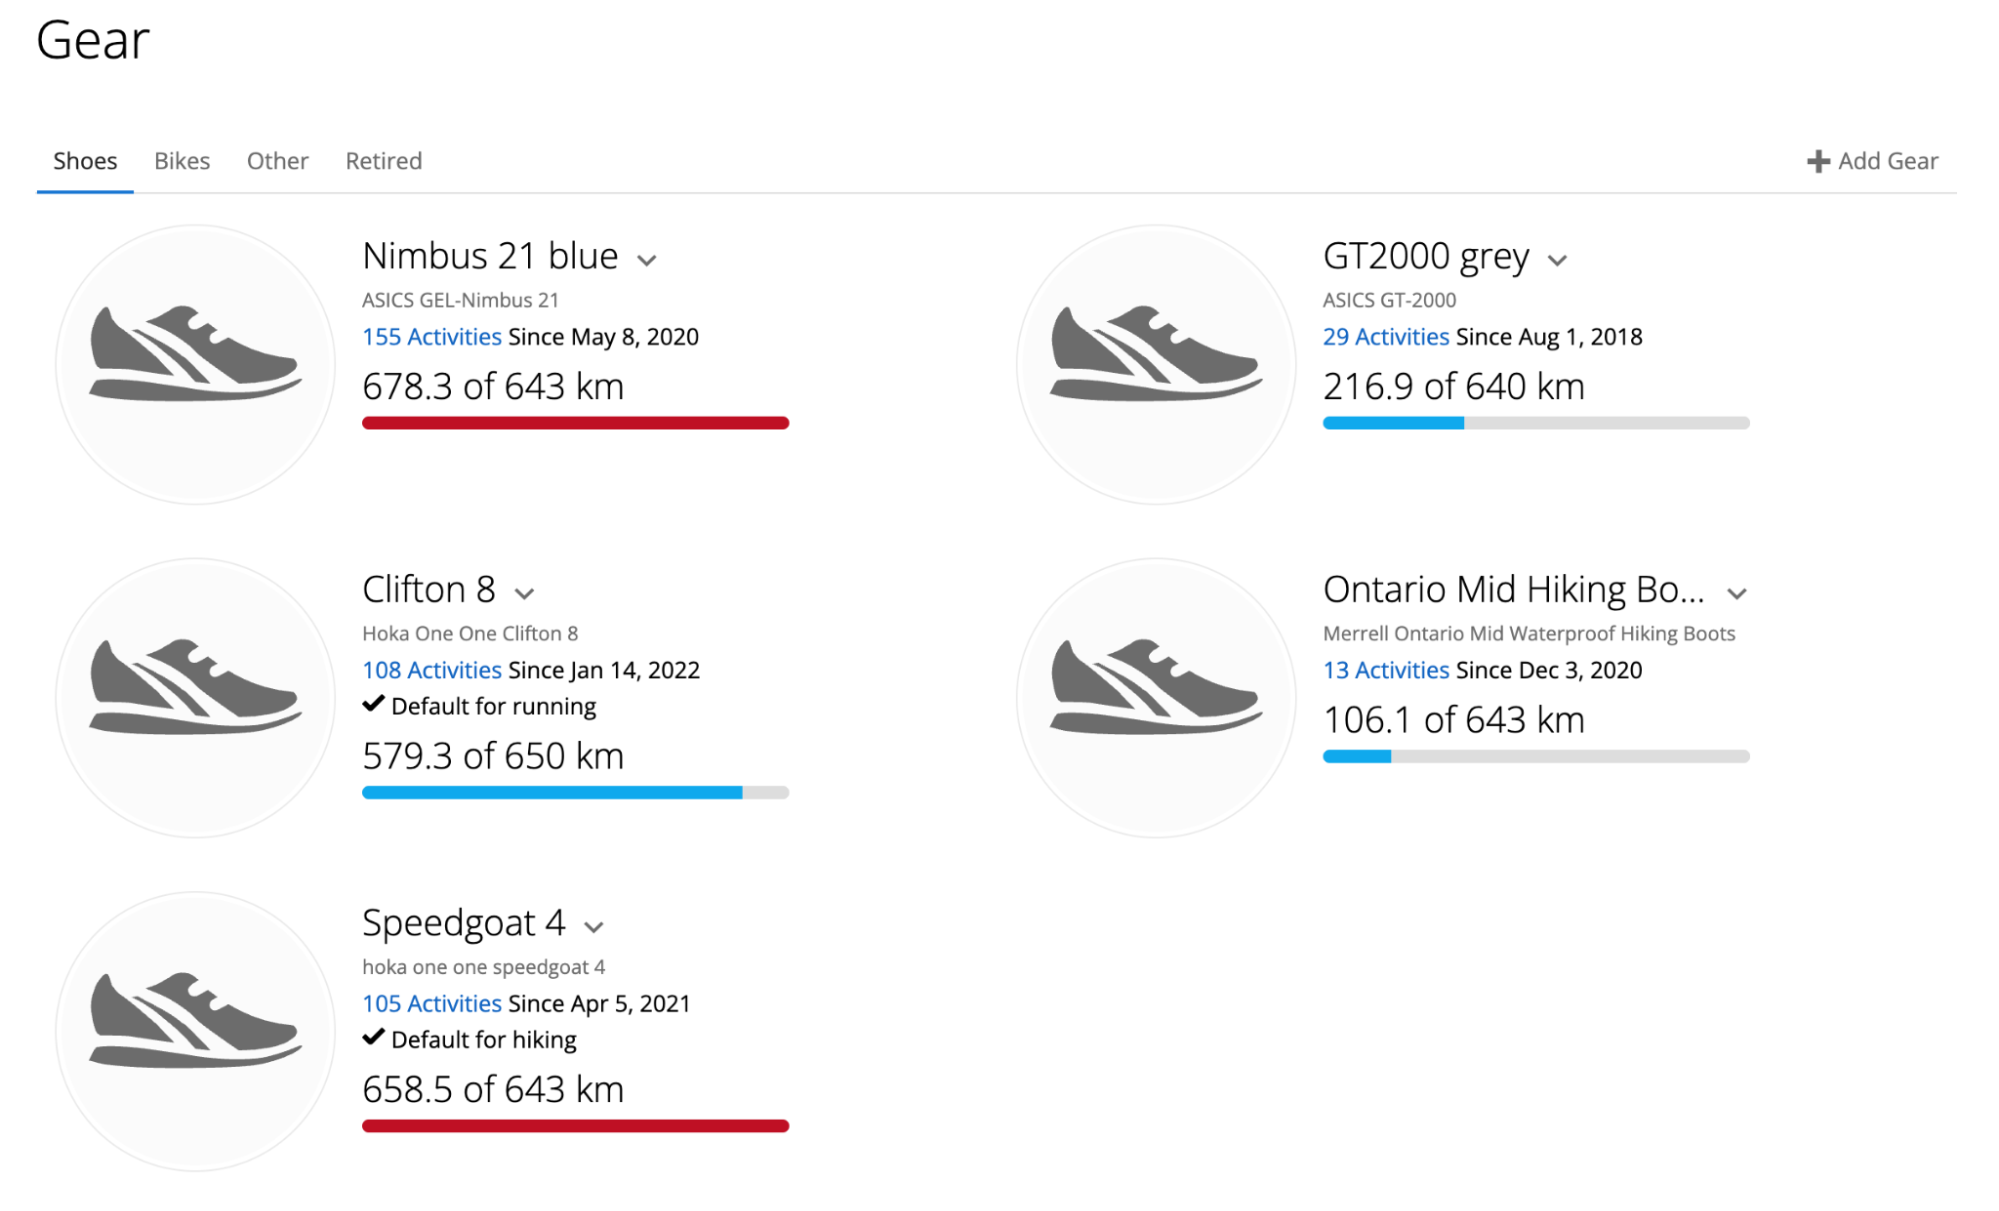Image resolution: width=1999 pixels, height=1211 pixels.
Task: Click the Default for running checkmark
Action: click(373, 704)
